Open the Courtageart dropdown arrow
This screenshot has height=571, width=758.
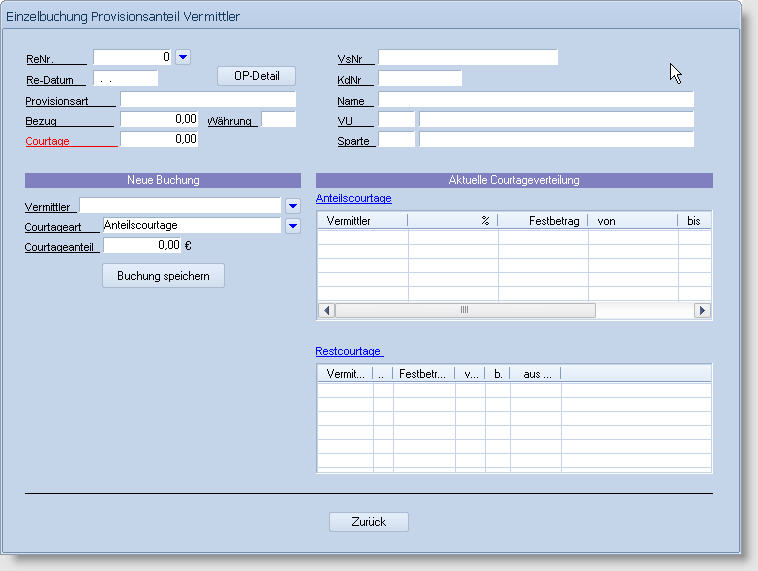[292, 226]
